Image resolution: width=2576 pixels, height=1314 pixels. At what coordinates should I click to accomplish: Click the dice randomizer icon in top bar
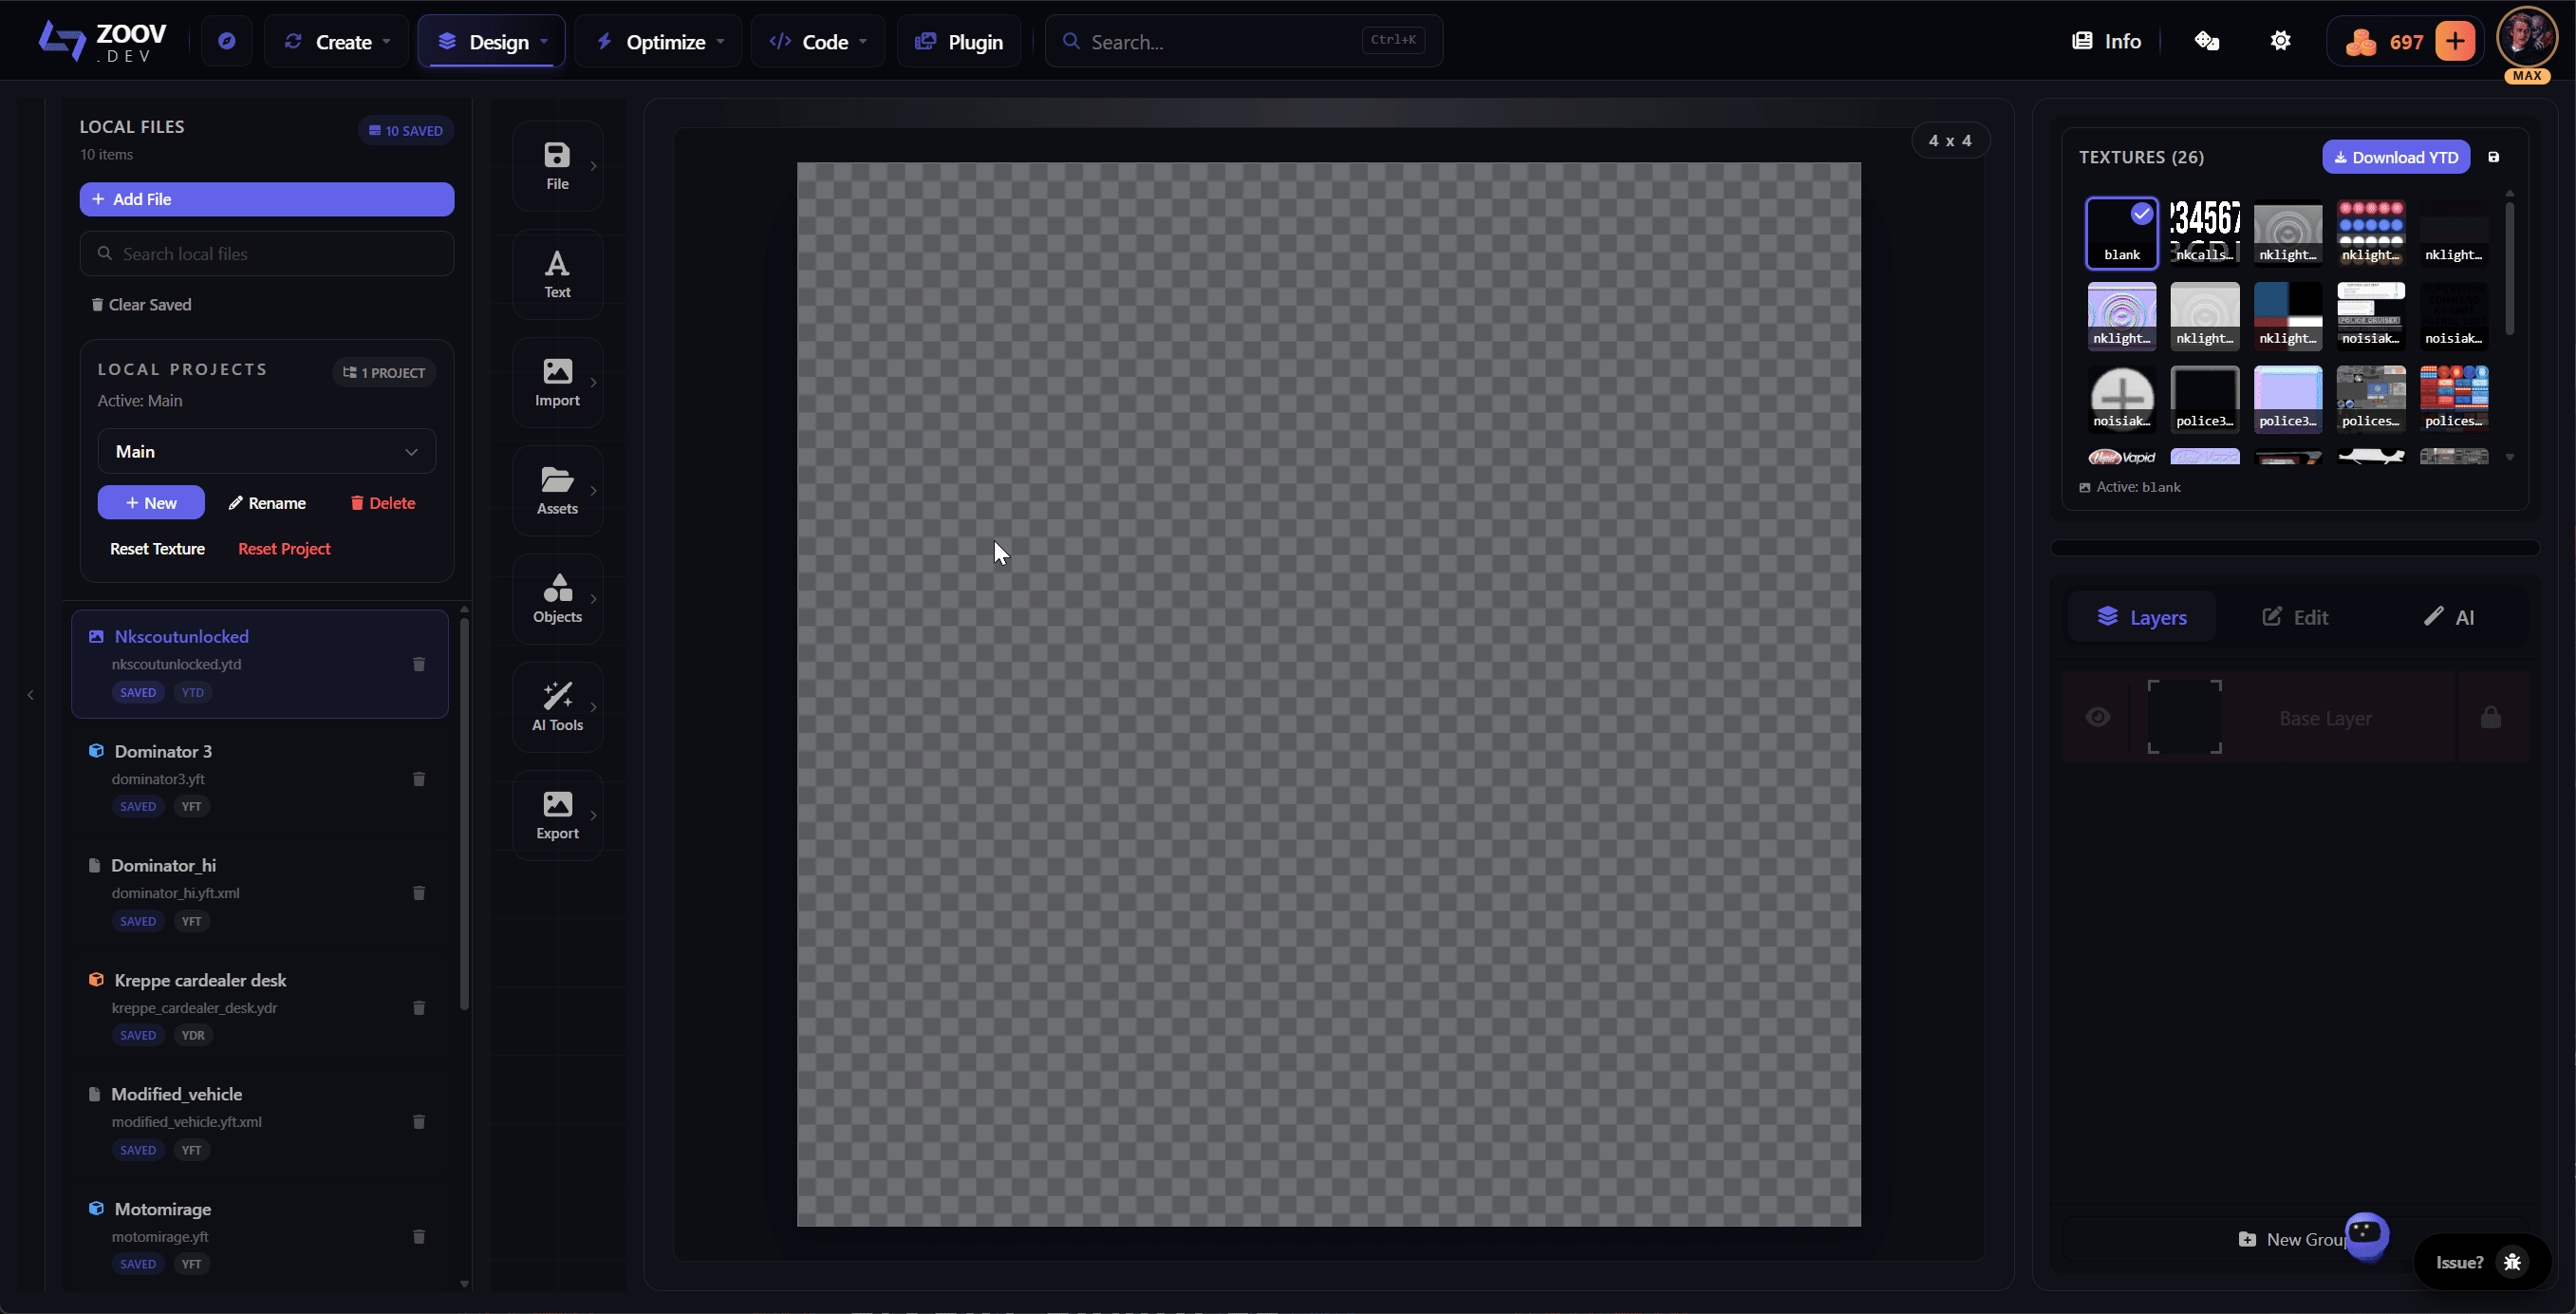pos(2207,41)
